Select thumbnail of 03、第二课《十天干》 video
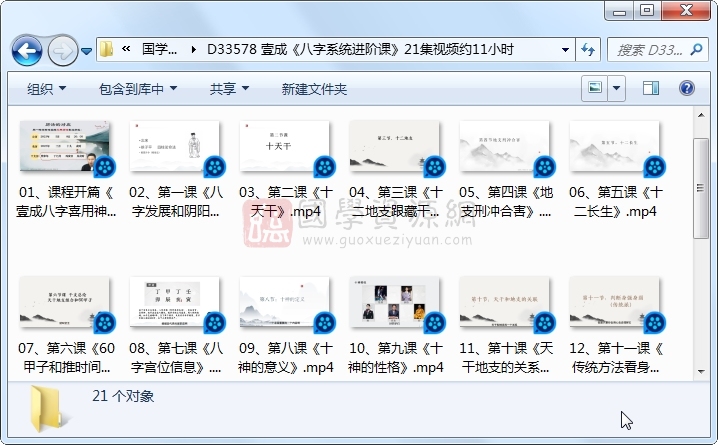The width and height of the screenshot is (718, 445). pyautogui.click(x=284, y=146)
